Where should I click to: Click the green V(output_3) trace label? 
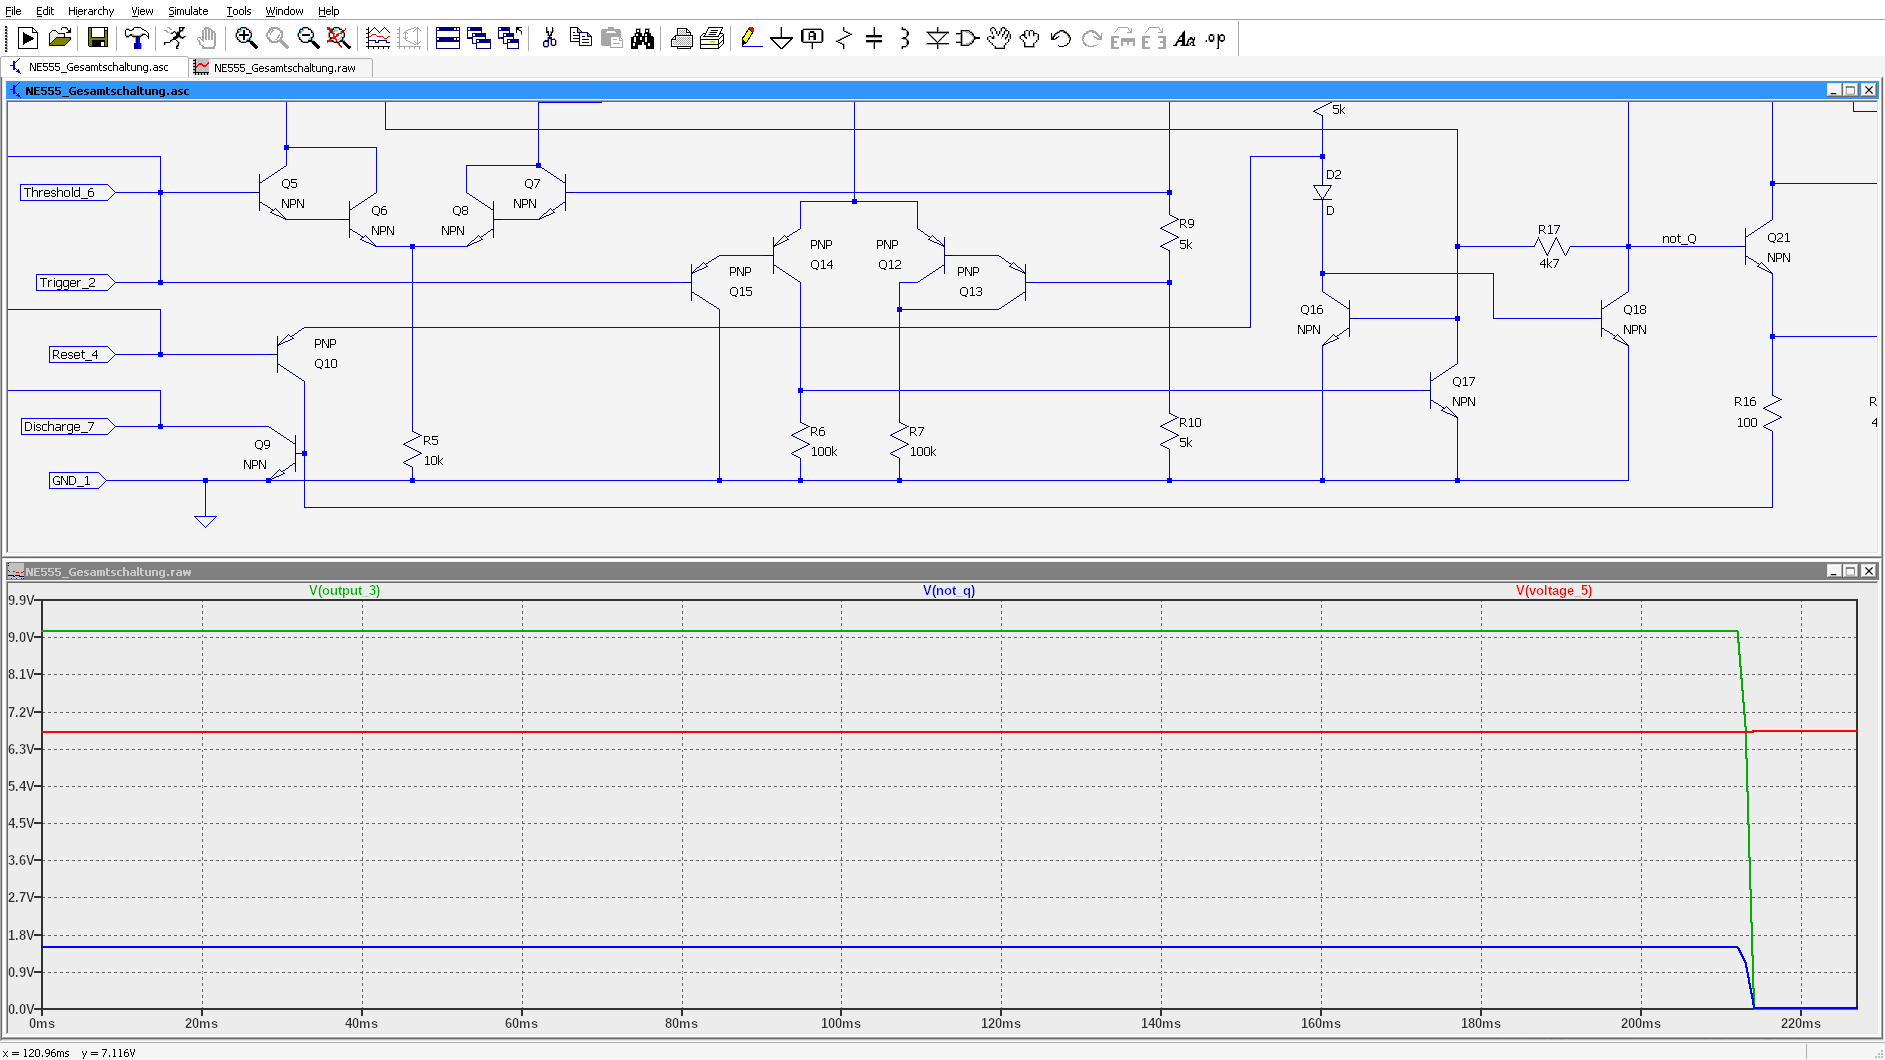[x=344, y=590]
